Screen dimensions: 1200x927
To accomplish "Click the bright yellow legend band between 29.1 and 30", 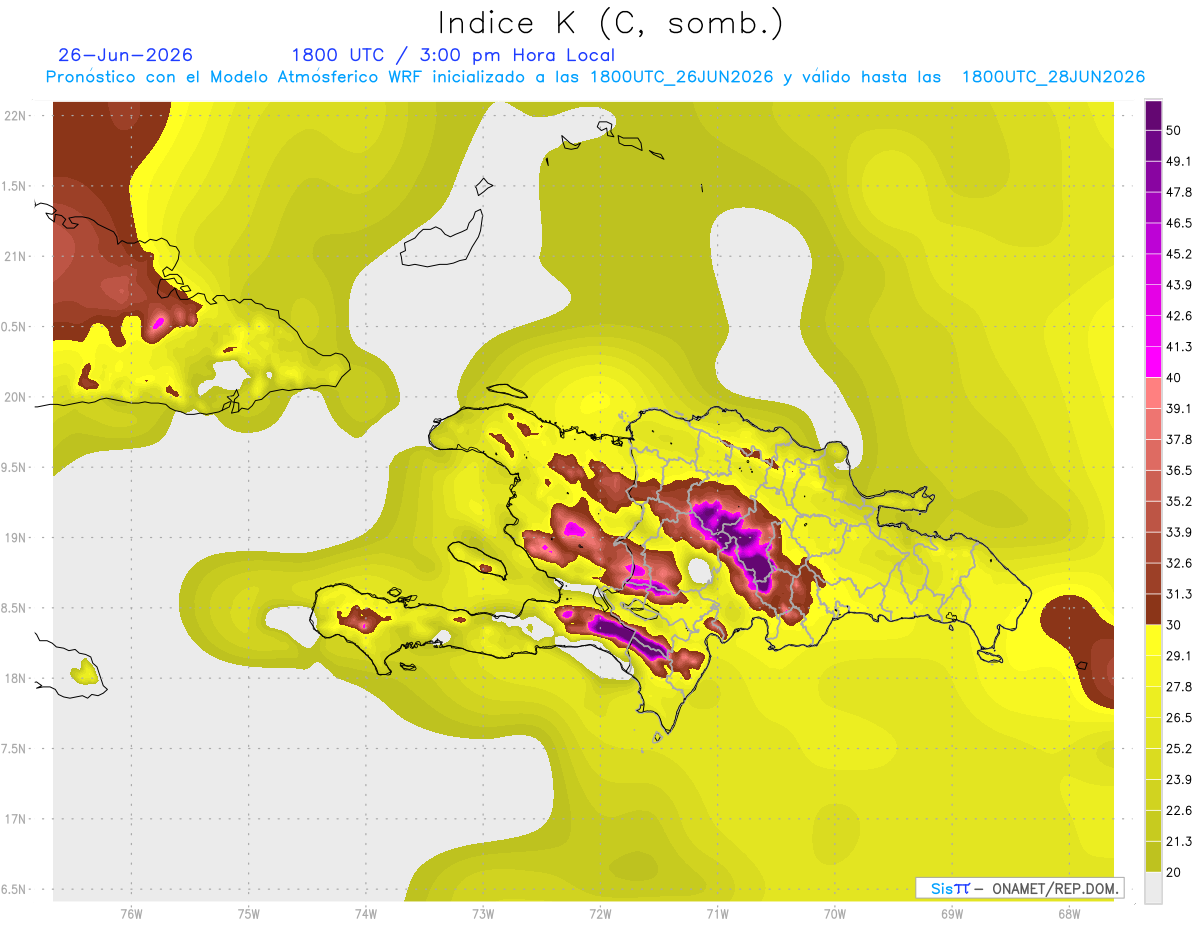I will point(1153,640).
